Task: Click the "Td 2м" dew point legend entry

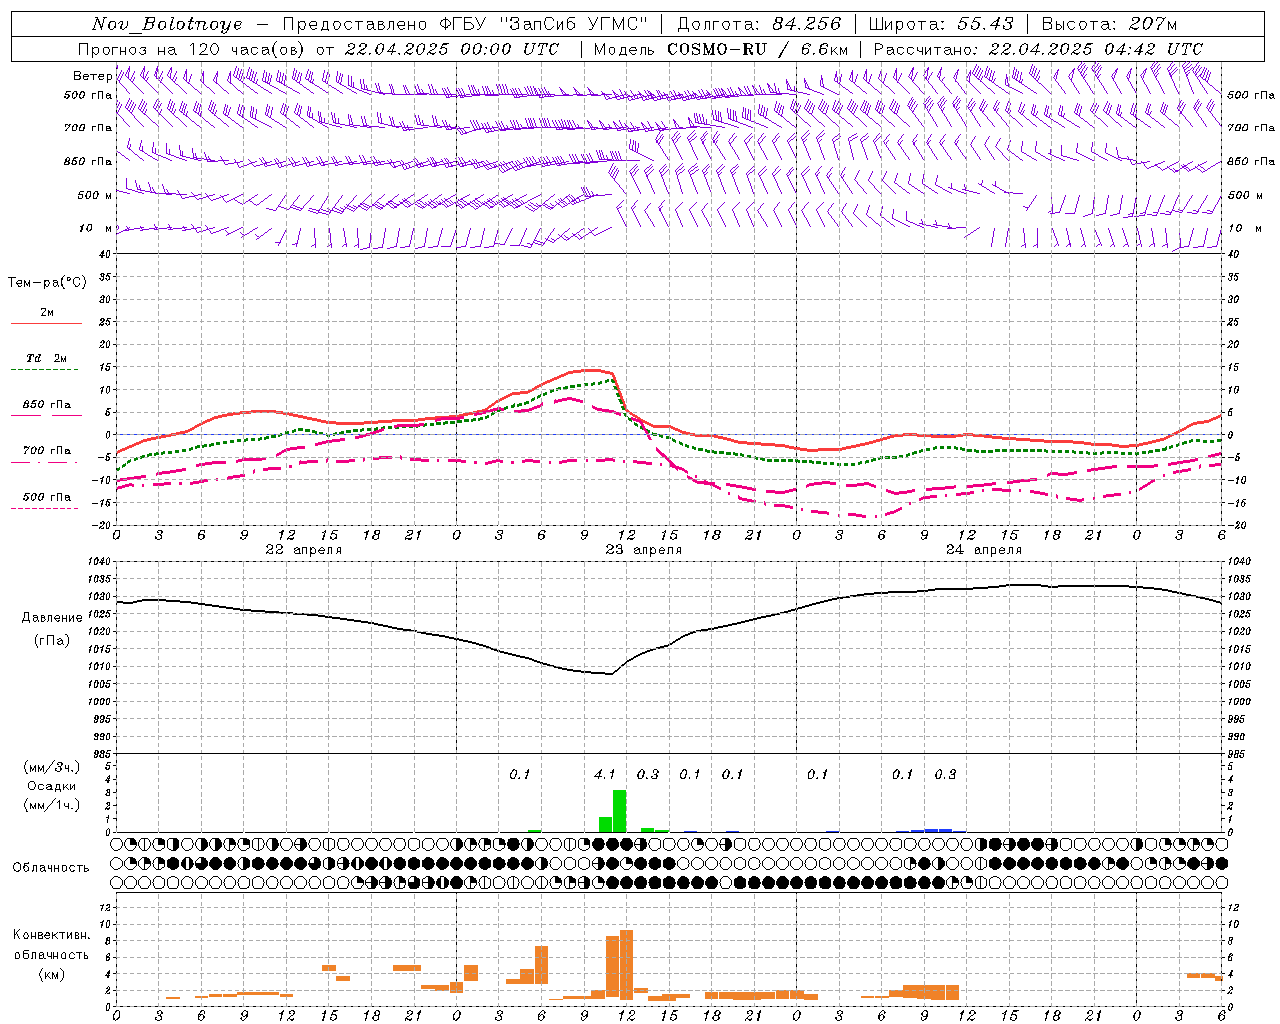Action: tap(47, 358)
